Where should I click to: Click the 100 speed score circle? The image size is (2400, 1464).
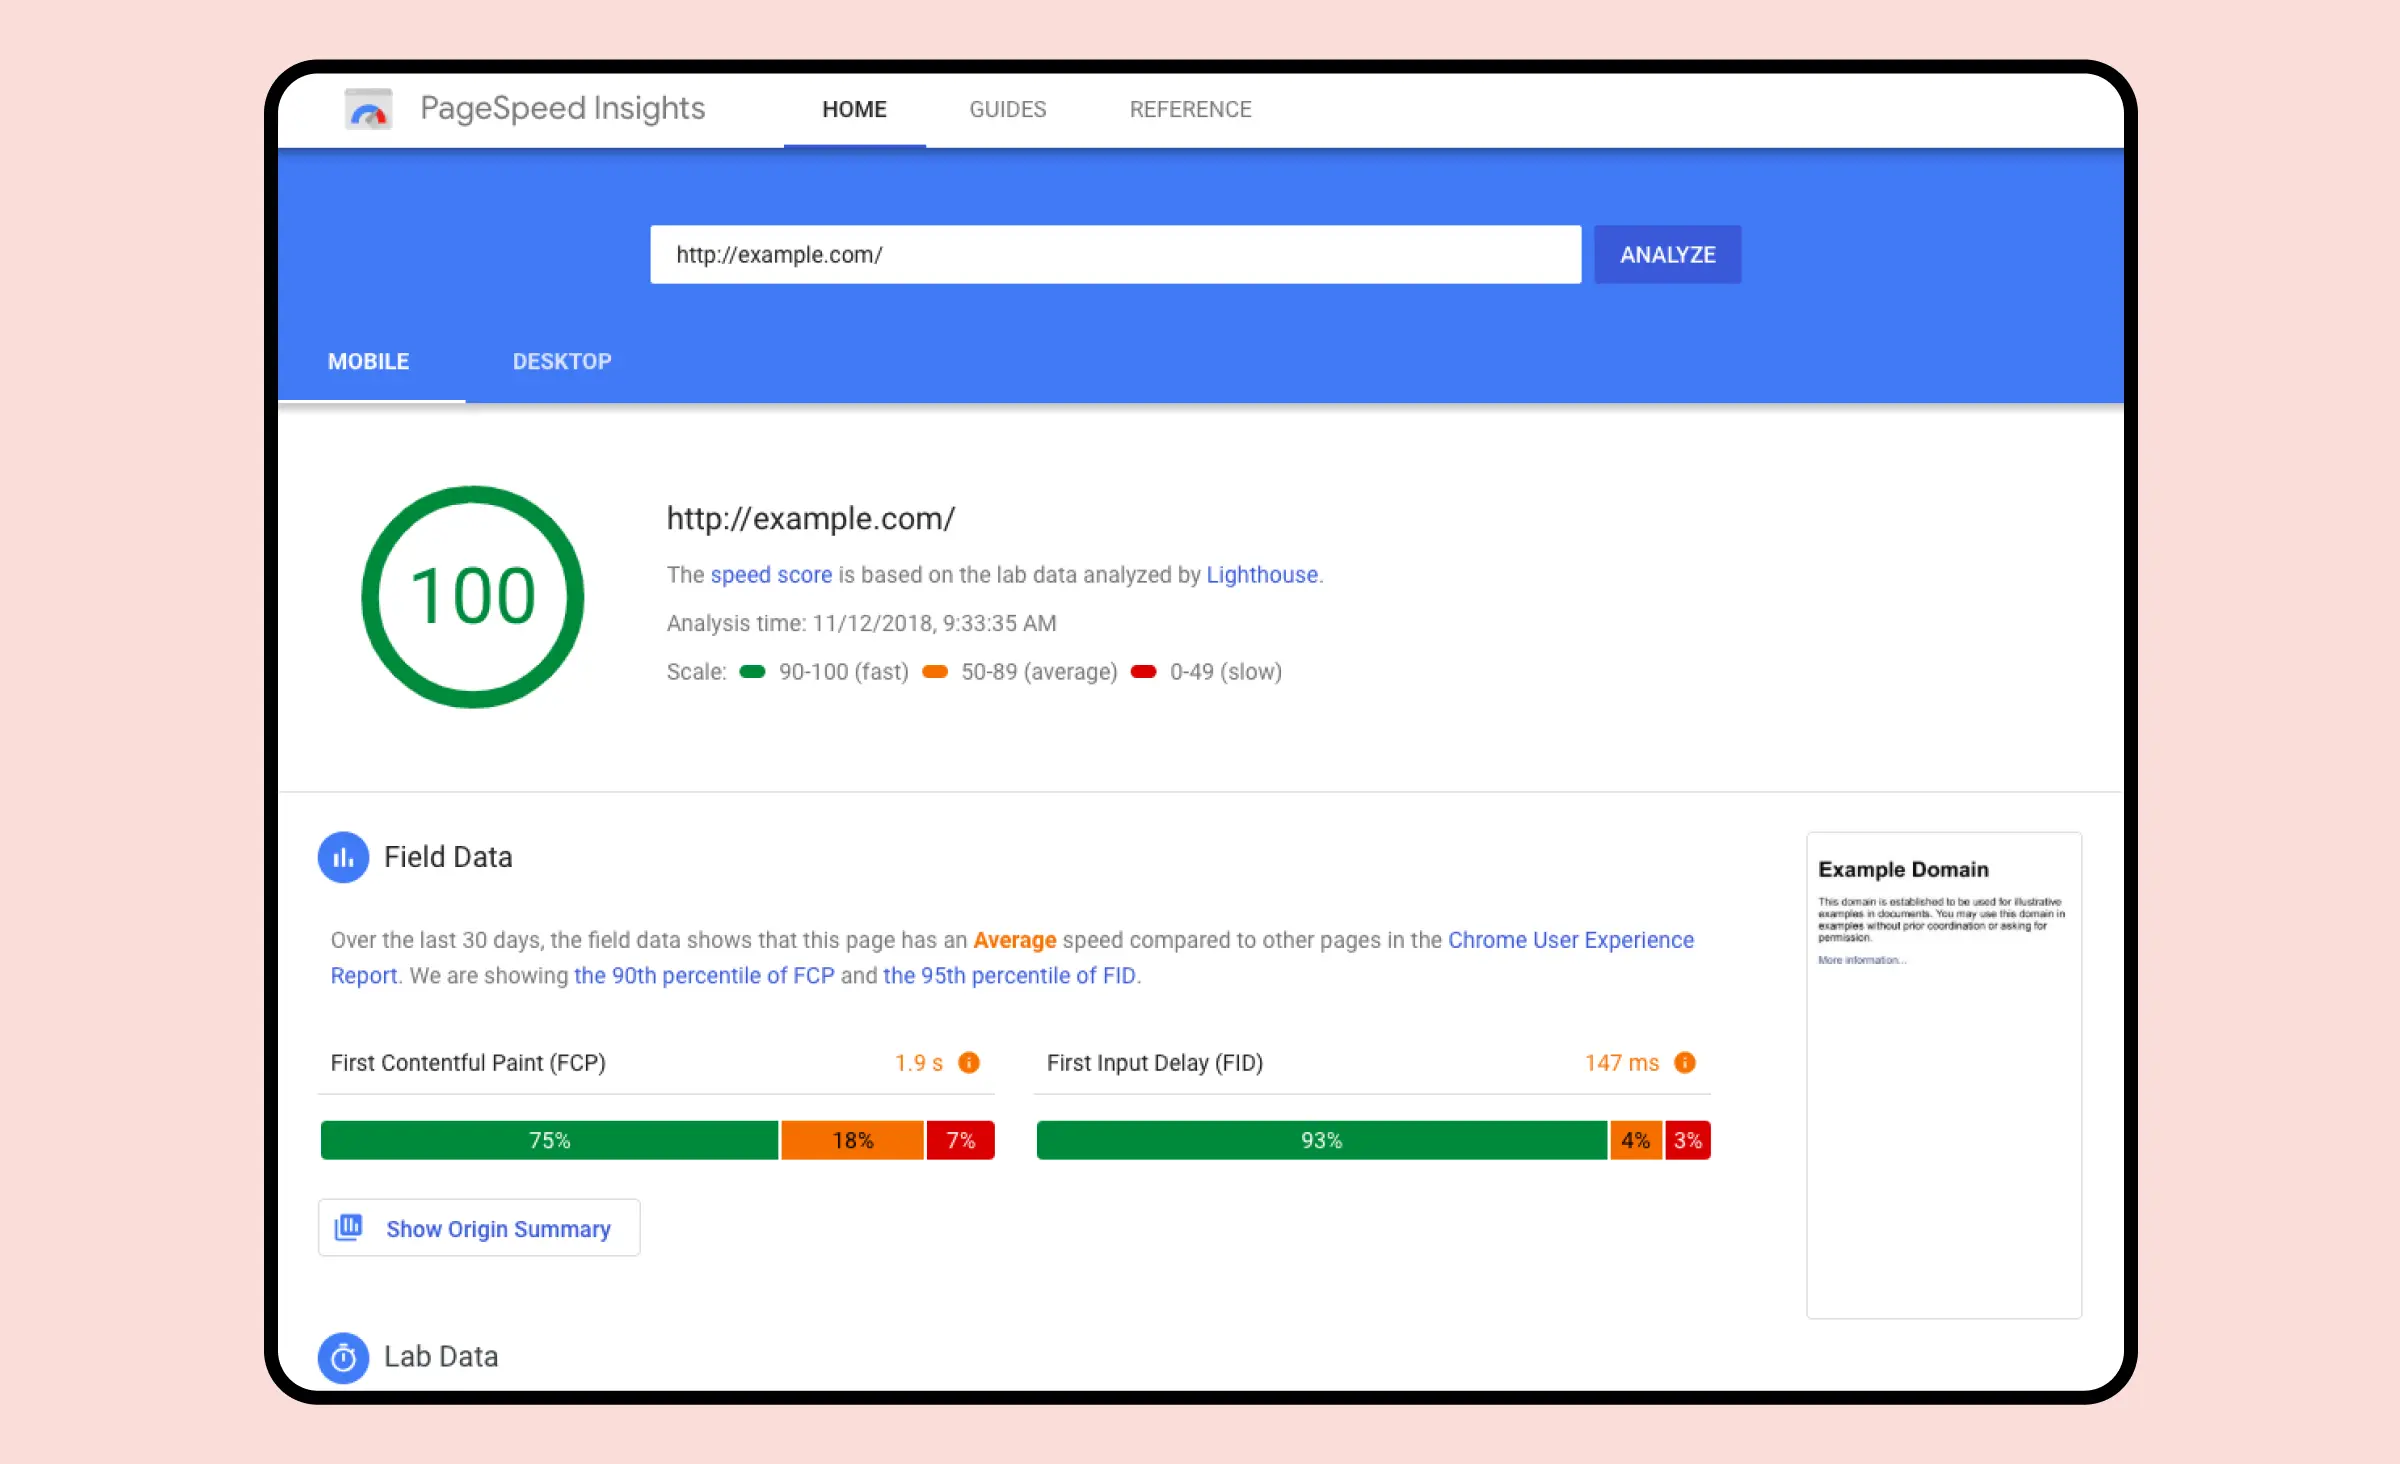(473, 597)
